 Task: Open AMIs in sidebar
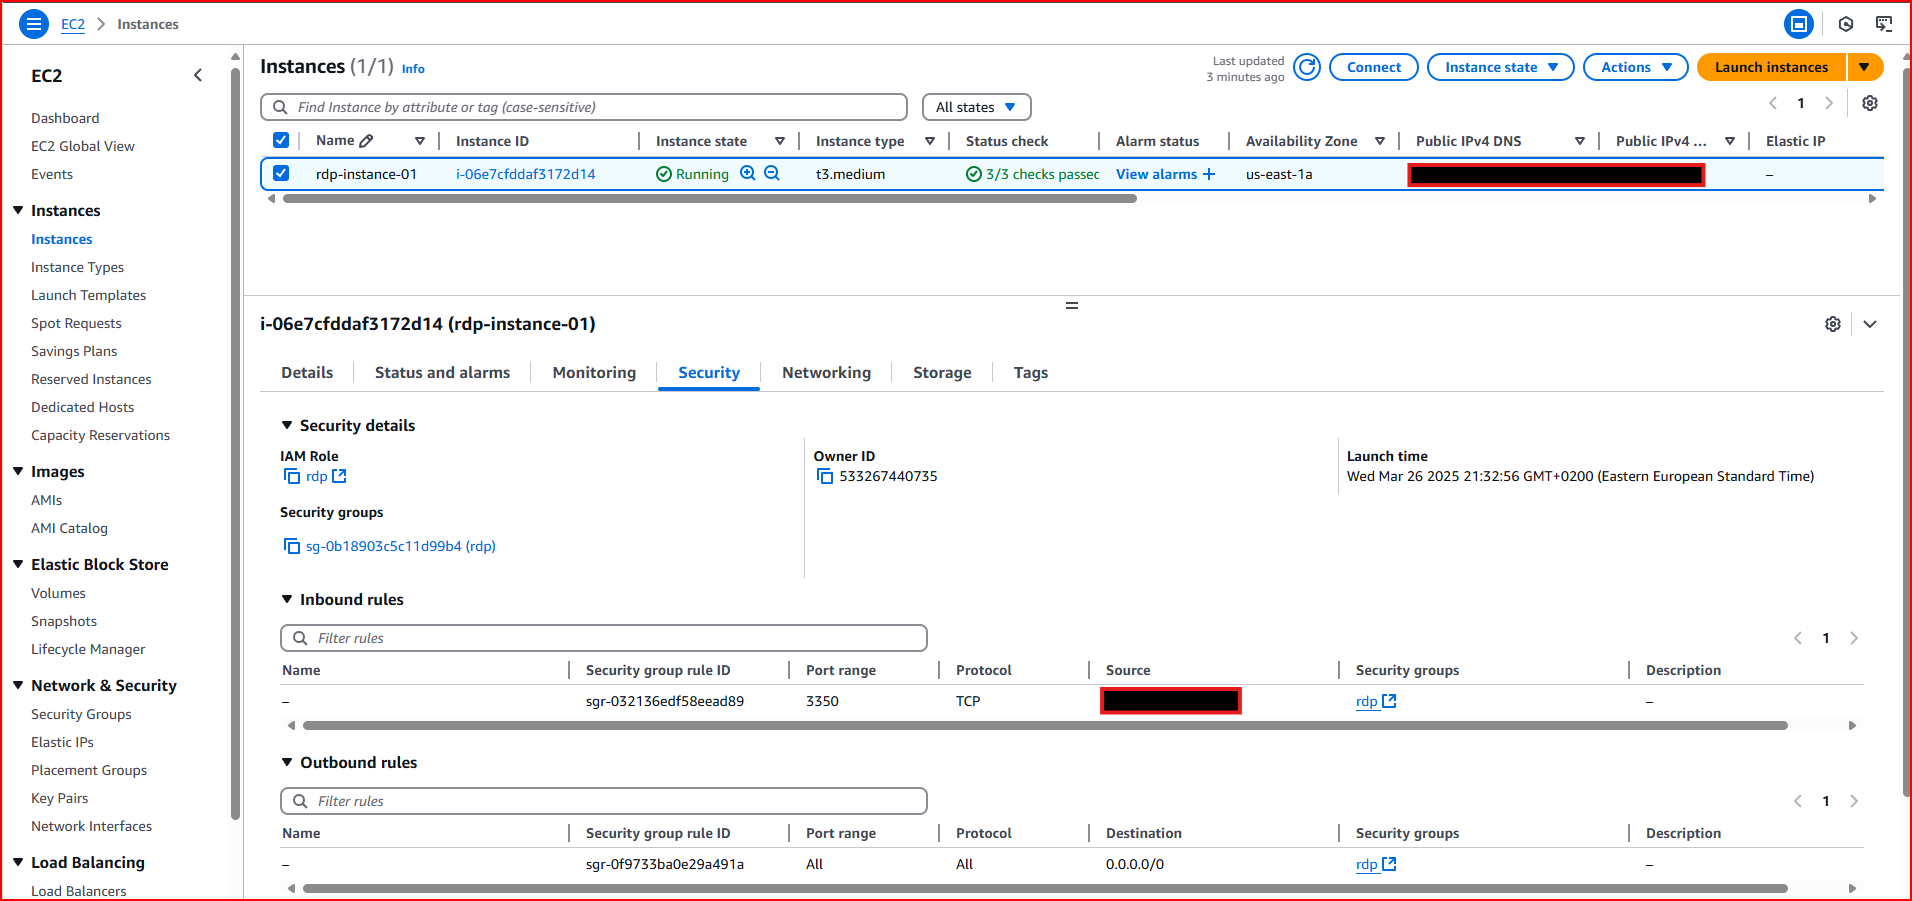click(46, 500)
